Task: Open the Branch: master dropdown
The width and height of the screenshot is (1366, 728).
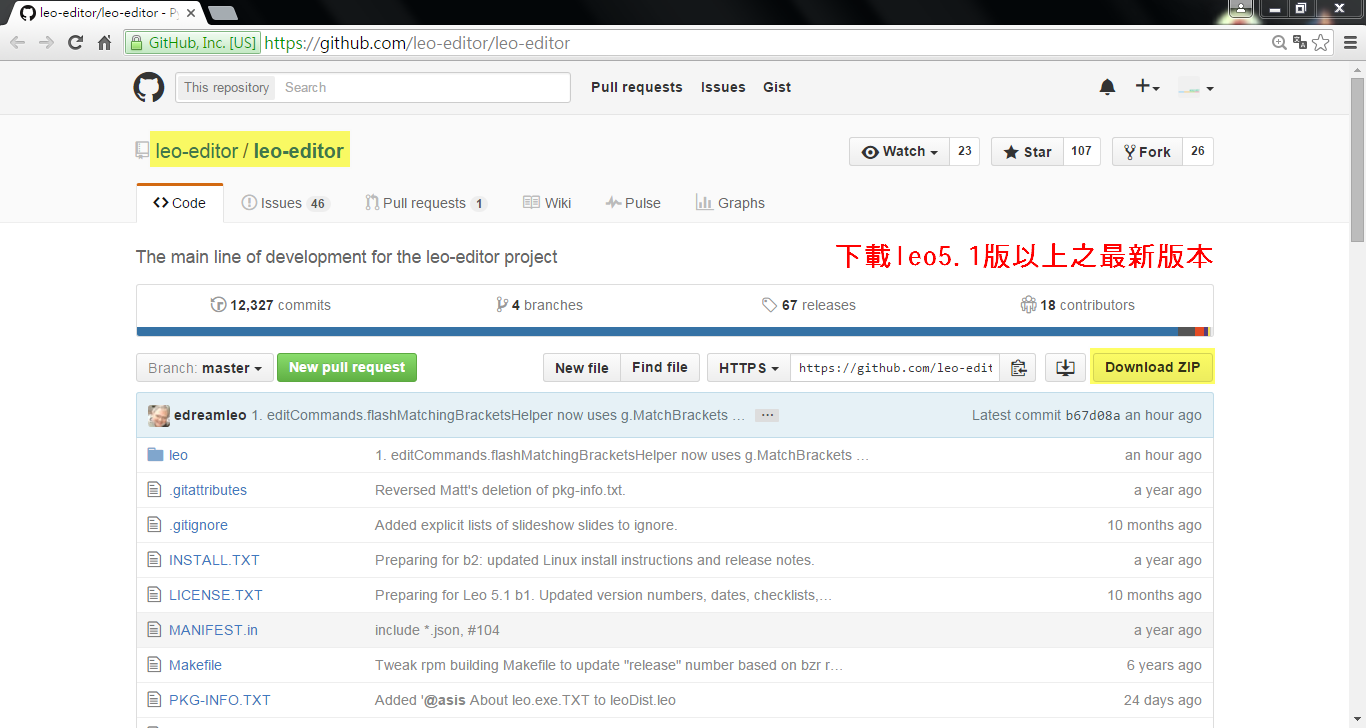Action: (x=205, y=368)
